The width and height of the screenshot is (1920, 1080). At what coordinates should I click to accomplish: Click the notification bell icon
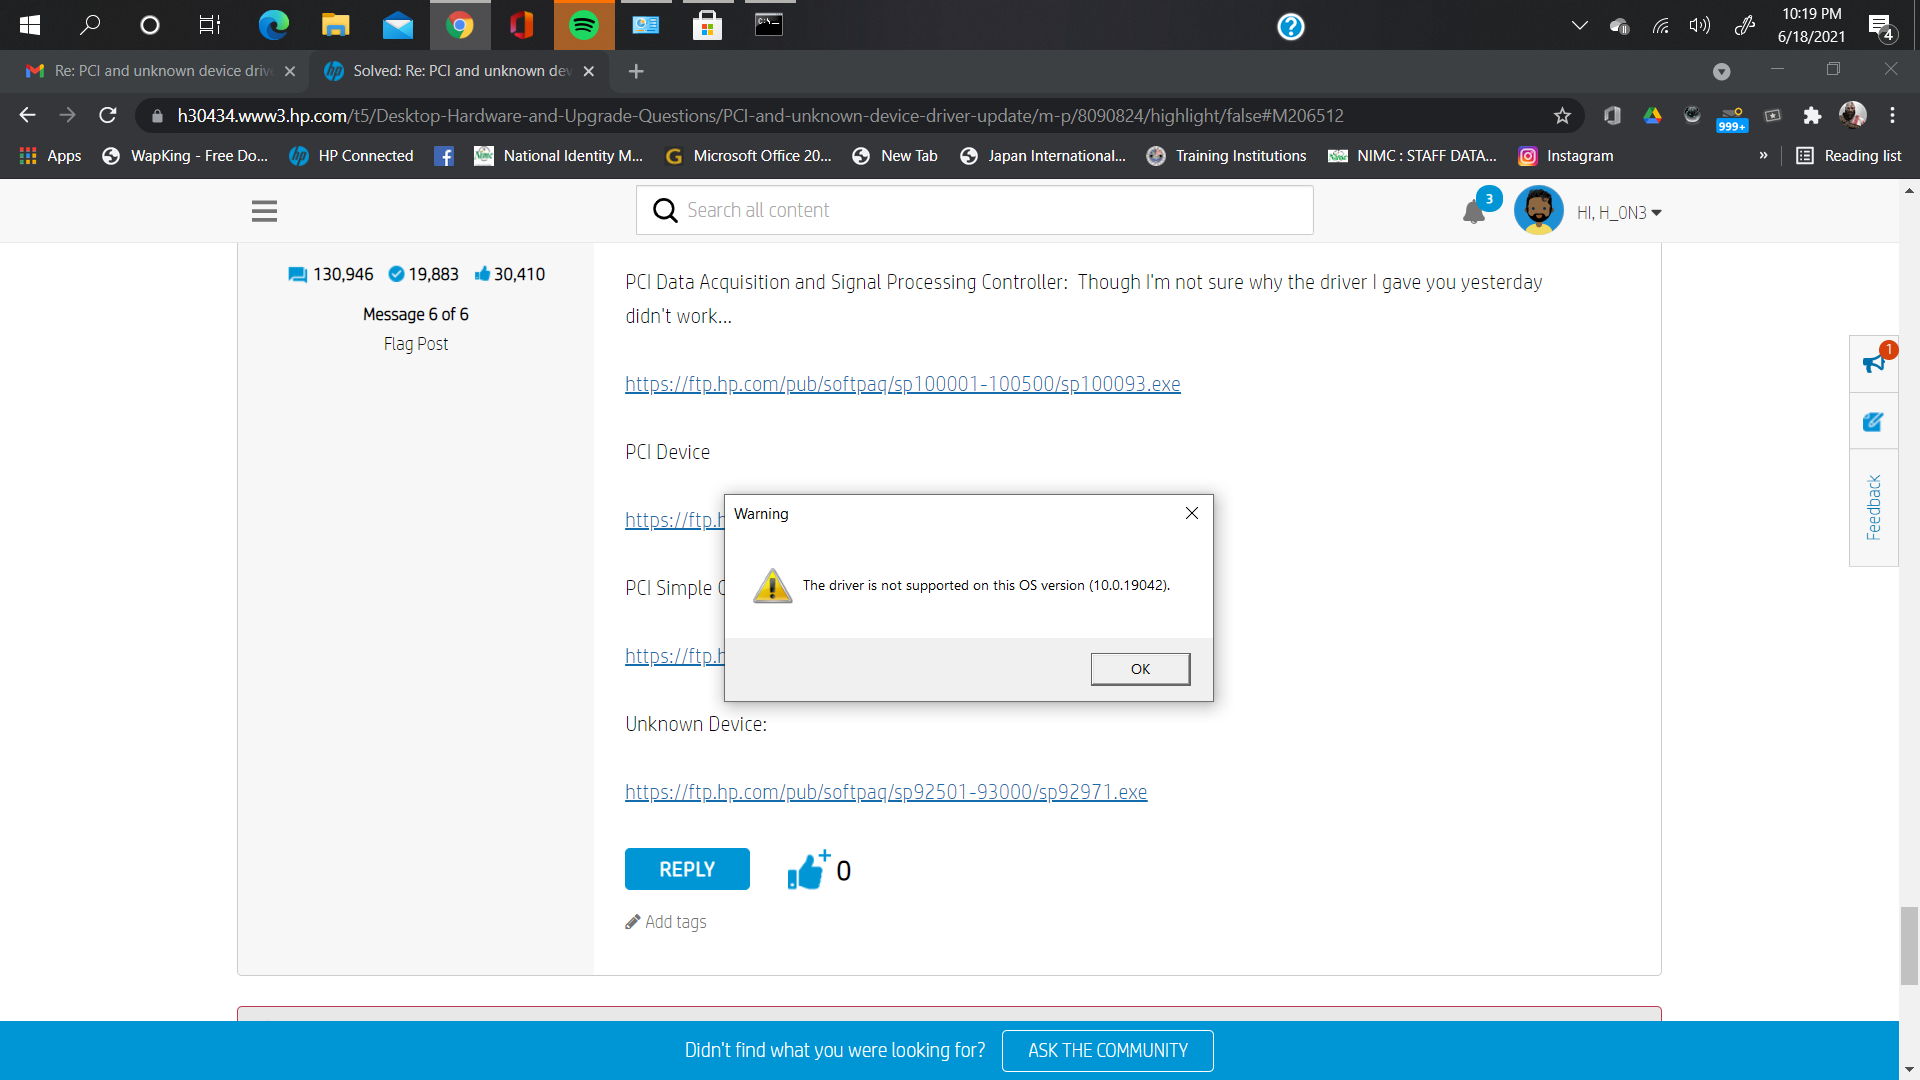pyautogui.click(x=1473, y=212)
